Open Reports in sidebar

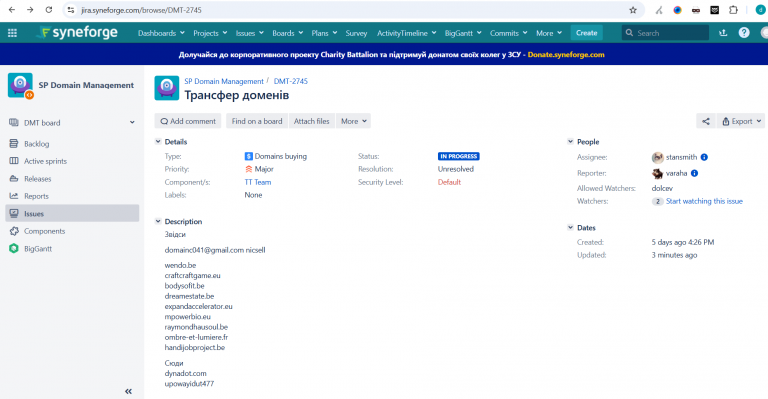tap(36, 196)
